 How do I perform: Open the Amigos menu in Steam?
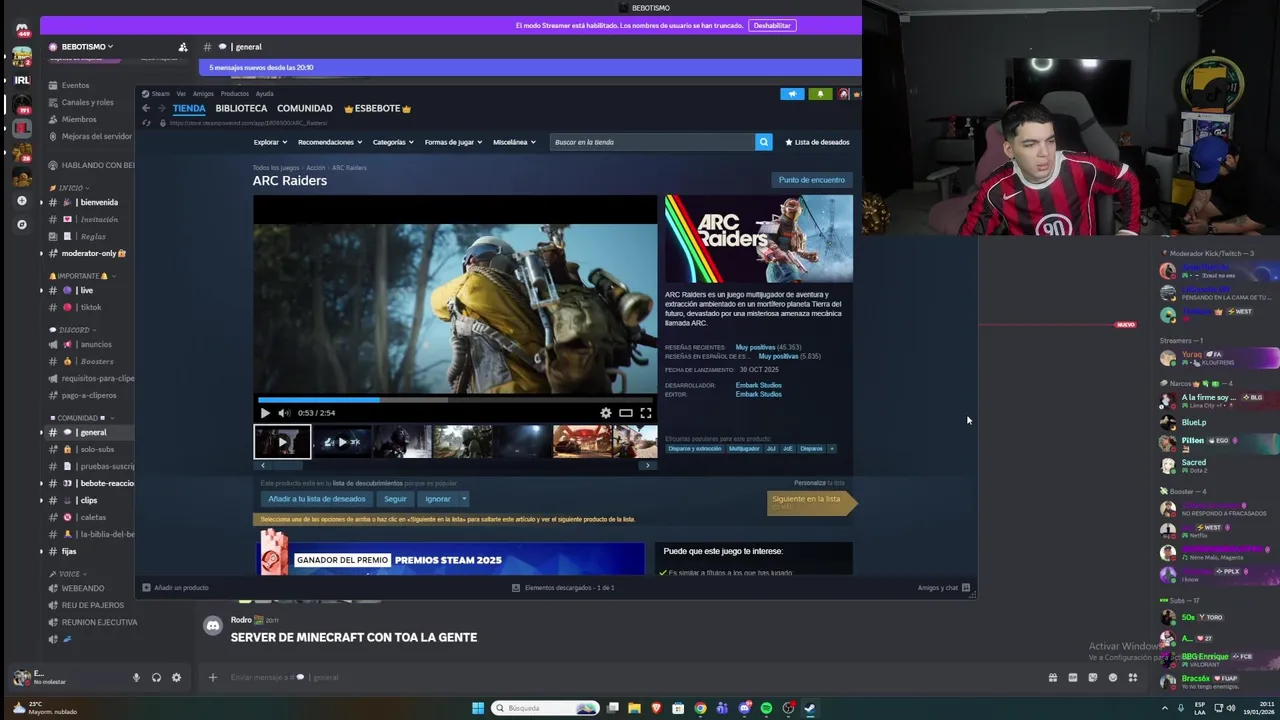tap(203, 94)
